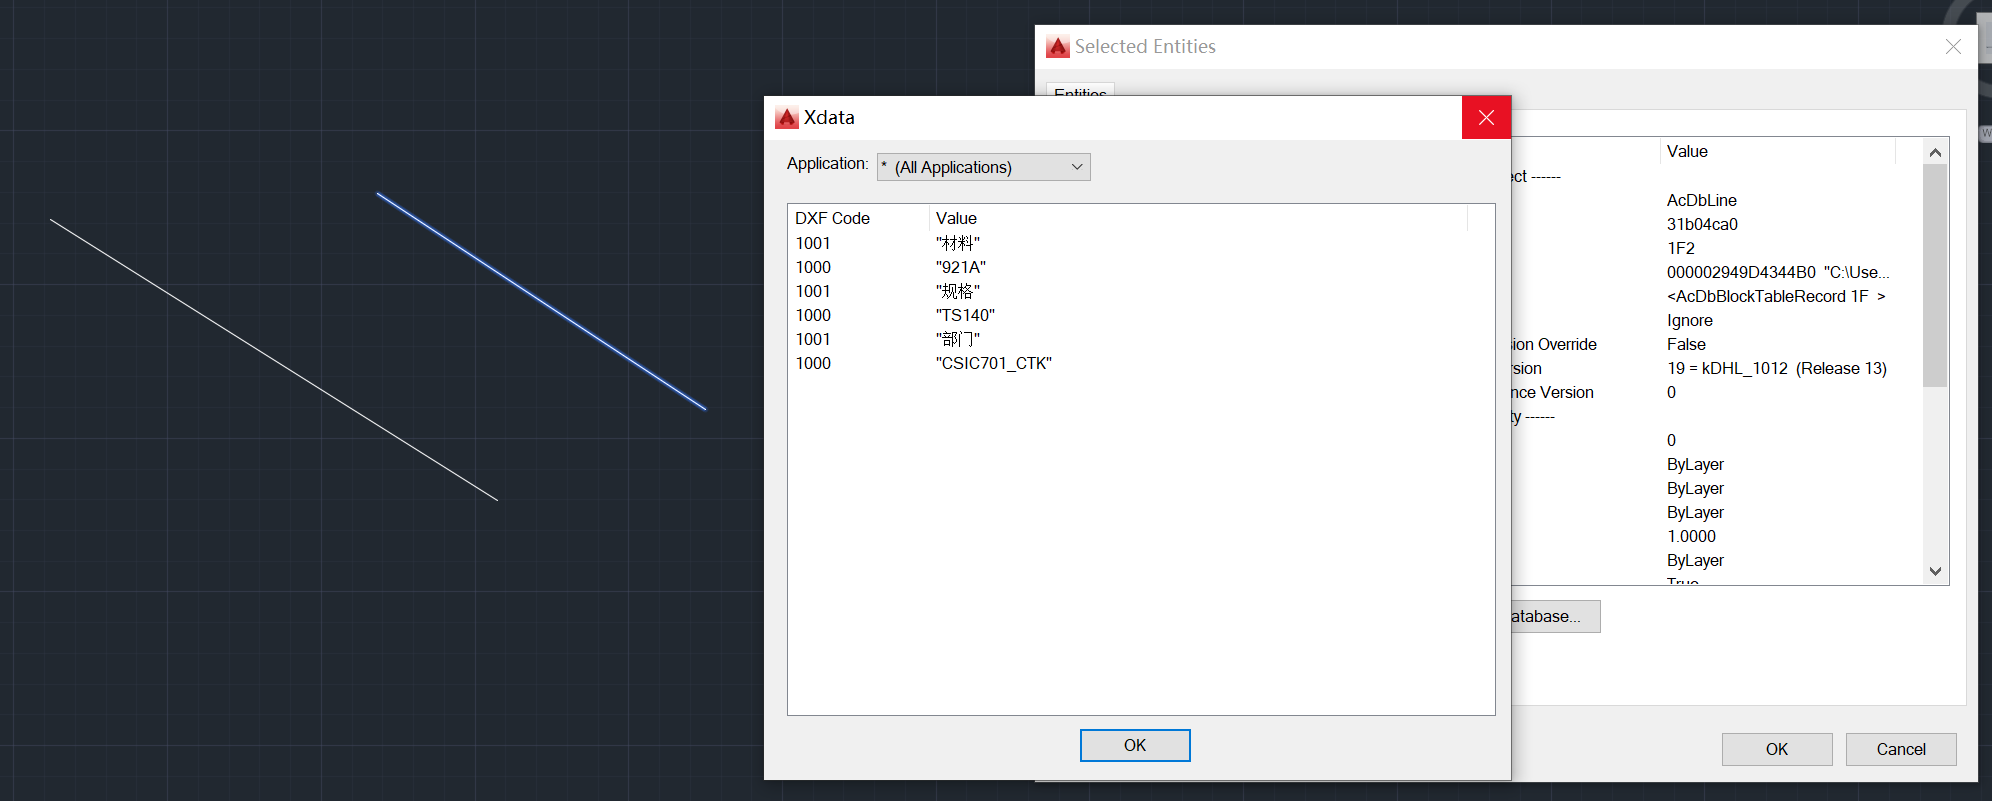Select the row with value "部门"

[x=1140, y=339]
